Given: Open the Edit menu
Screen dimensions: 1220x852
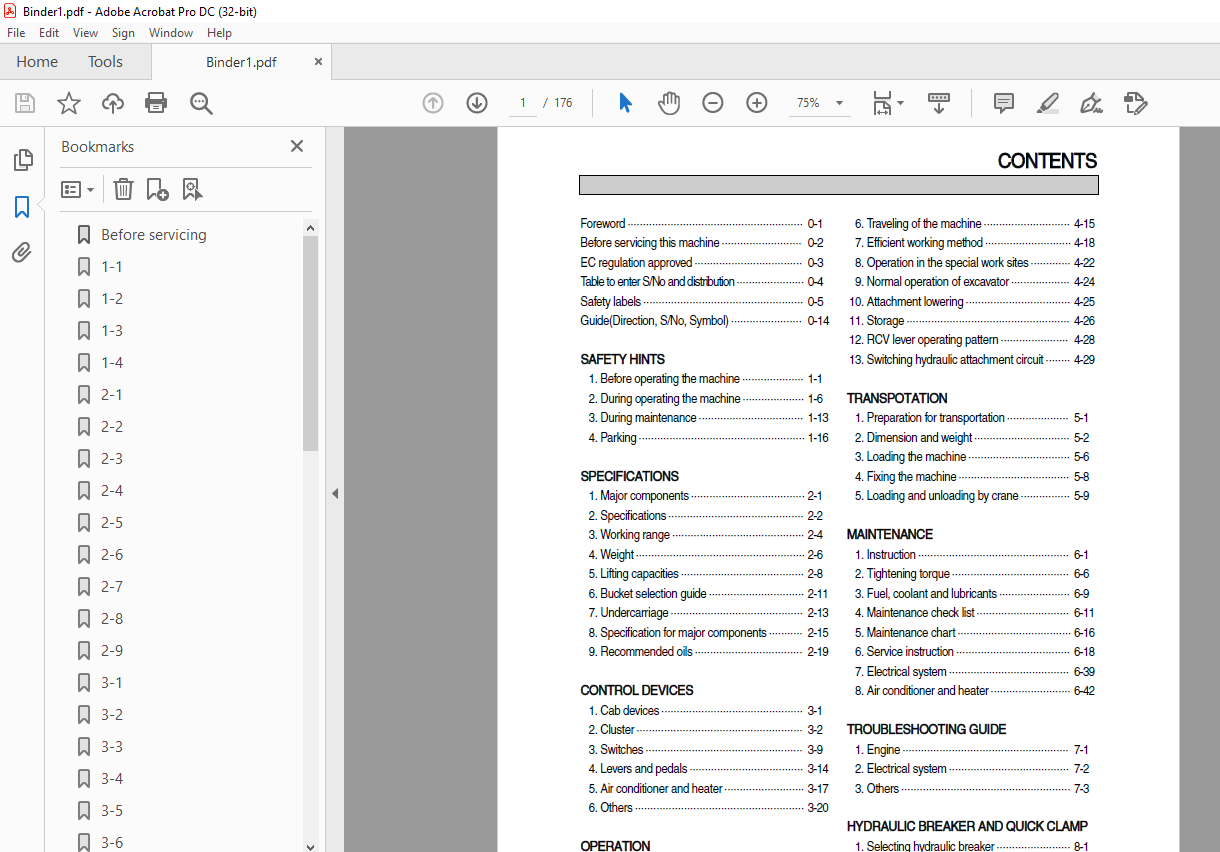Looking at the screenshot, I should [x=49, y=33].
